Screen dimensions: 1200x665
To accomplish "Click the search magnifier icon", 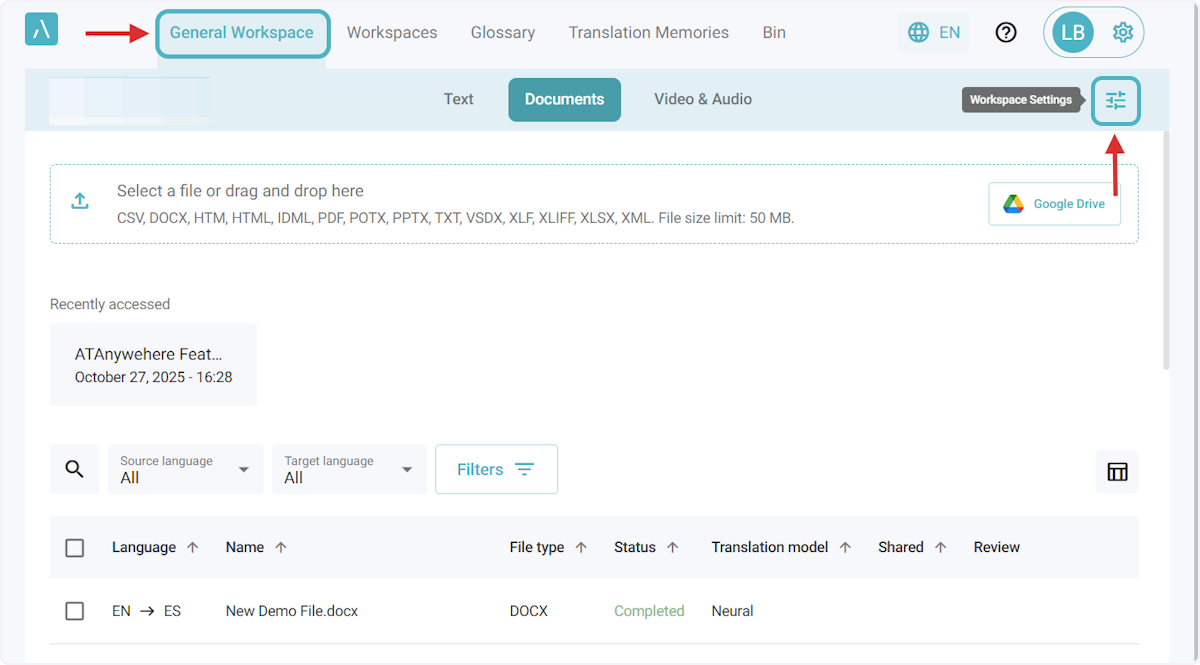I will pyautogui.click(x=75, y=469).
